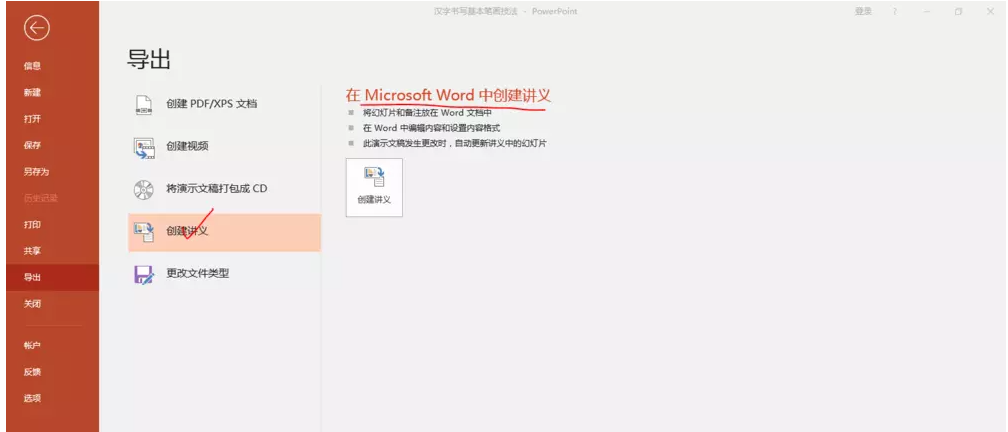Screen dimensions: 1008x432
Task: Open the 共享 sidebar entry
Action: [x=32, y=251]
